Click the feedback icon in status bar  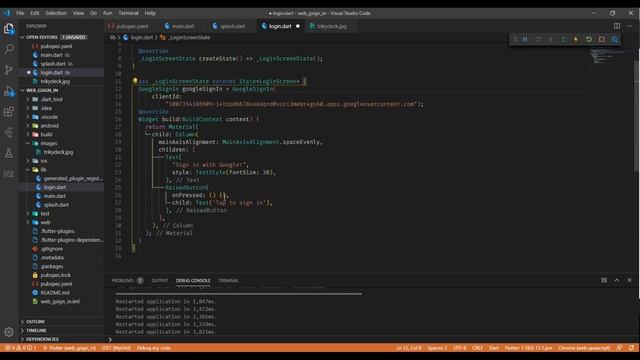click(x=619, y=348)
